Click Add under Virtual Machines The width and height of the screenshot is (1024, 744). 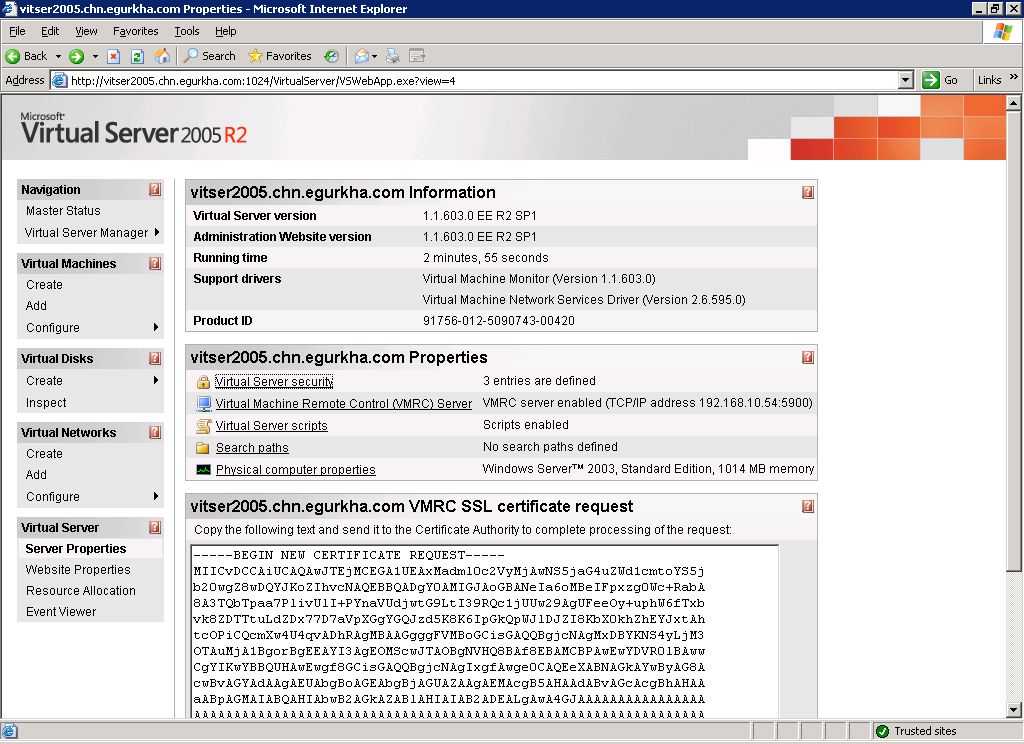coord(37,306)
